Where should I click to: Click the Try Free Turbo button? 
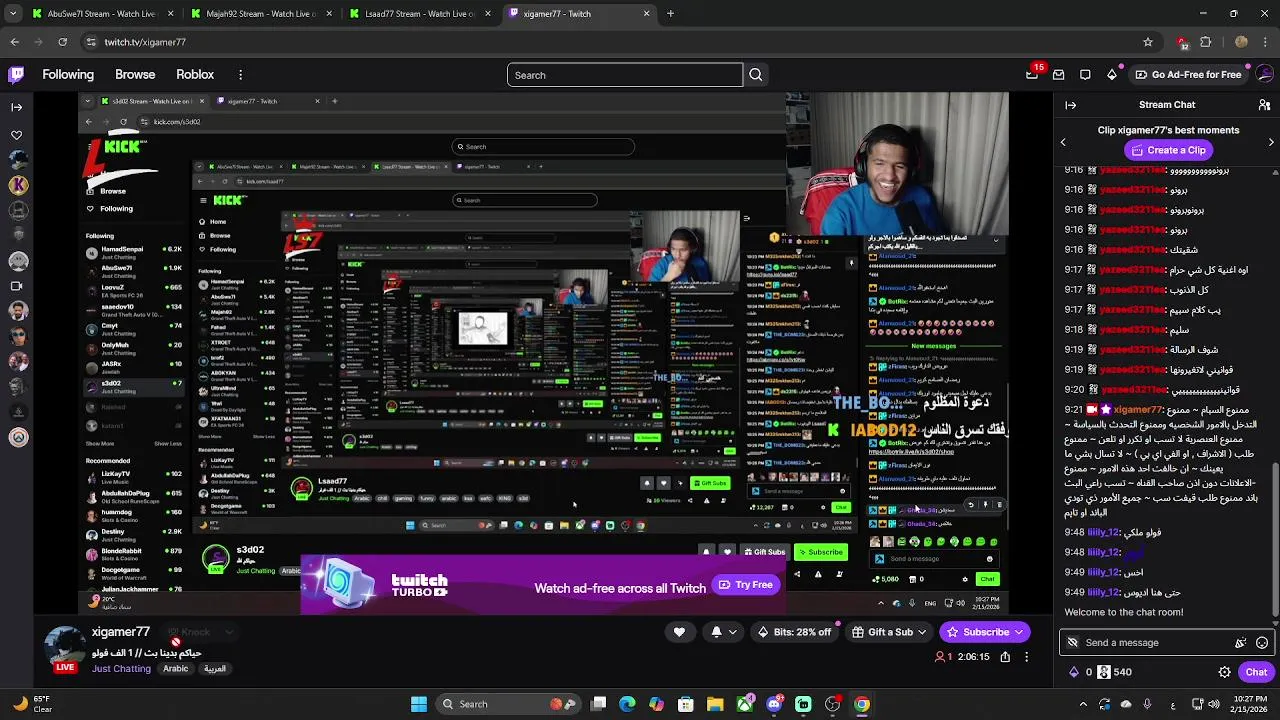pos(745,585)
